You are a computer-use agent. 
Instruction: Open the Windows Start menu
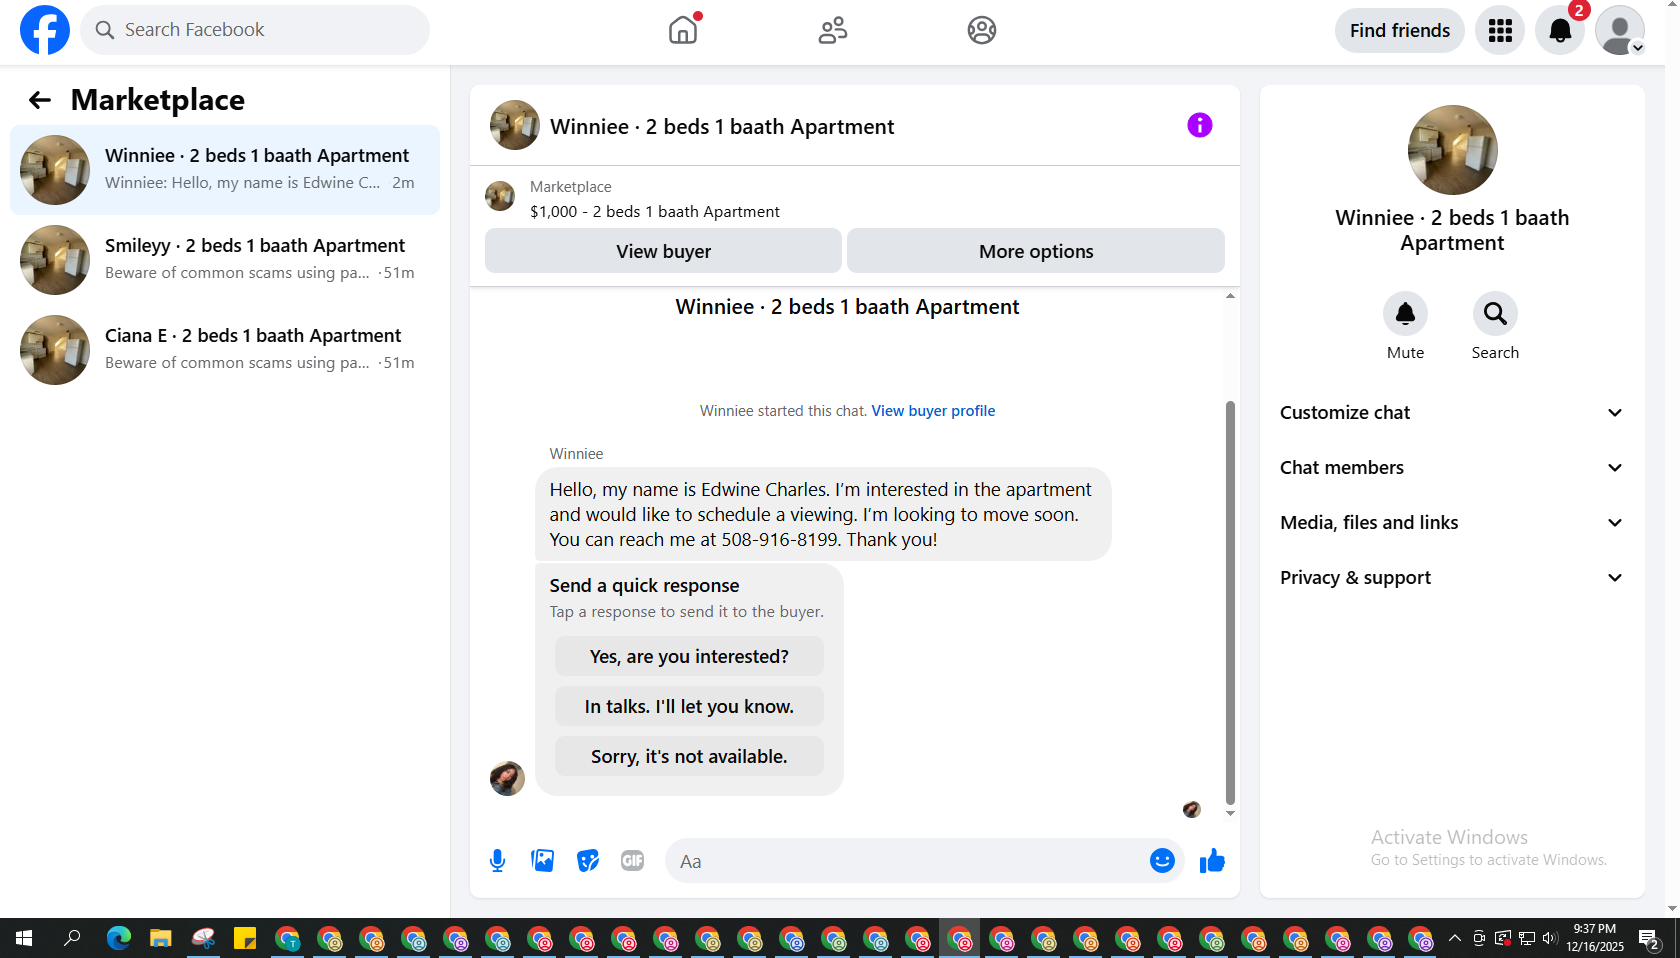pyautogui.click(x=24, y=938)
